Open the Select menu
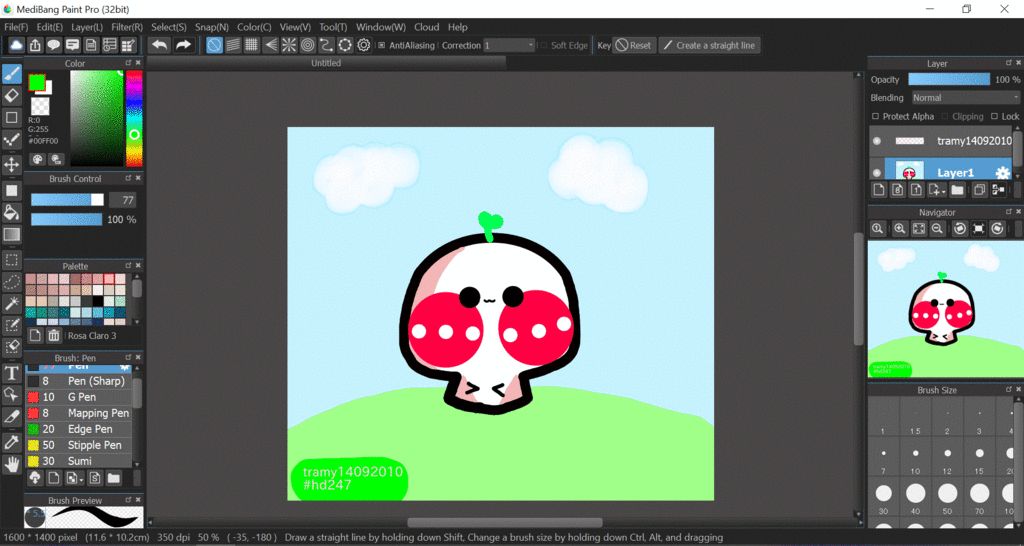 pos(169,27)
